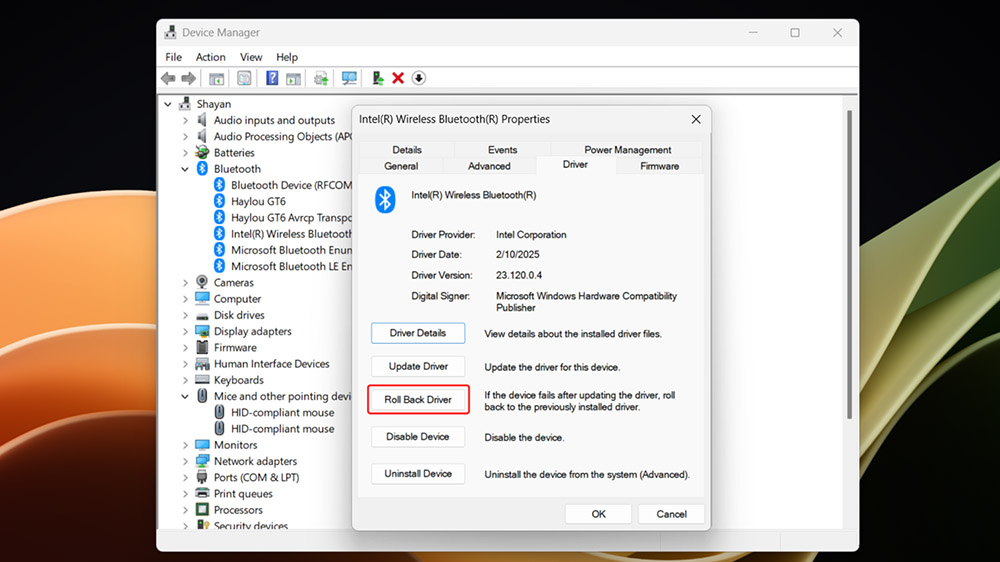Toggle the show/hide console tree icon
This screenshot has height=562, width=1000.
coord(216,78)
